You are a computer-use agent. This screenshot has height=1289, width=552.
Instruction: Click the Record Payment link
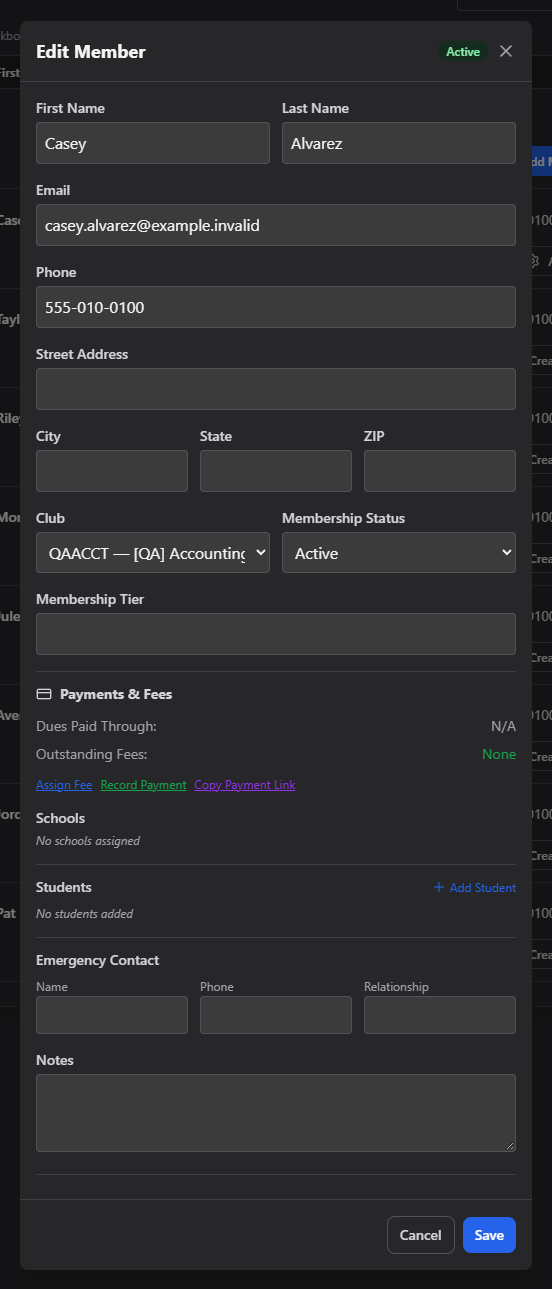coord(143,785)
